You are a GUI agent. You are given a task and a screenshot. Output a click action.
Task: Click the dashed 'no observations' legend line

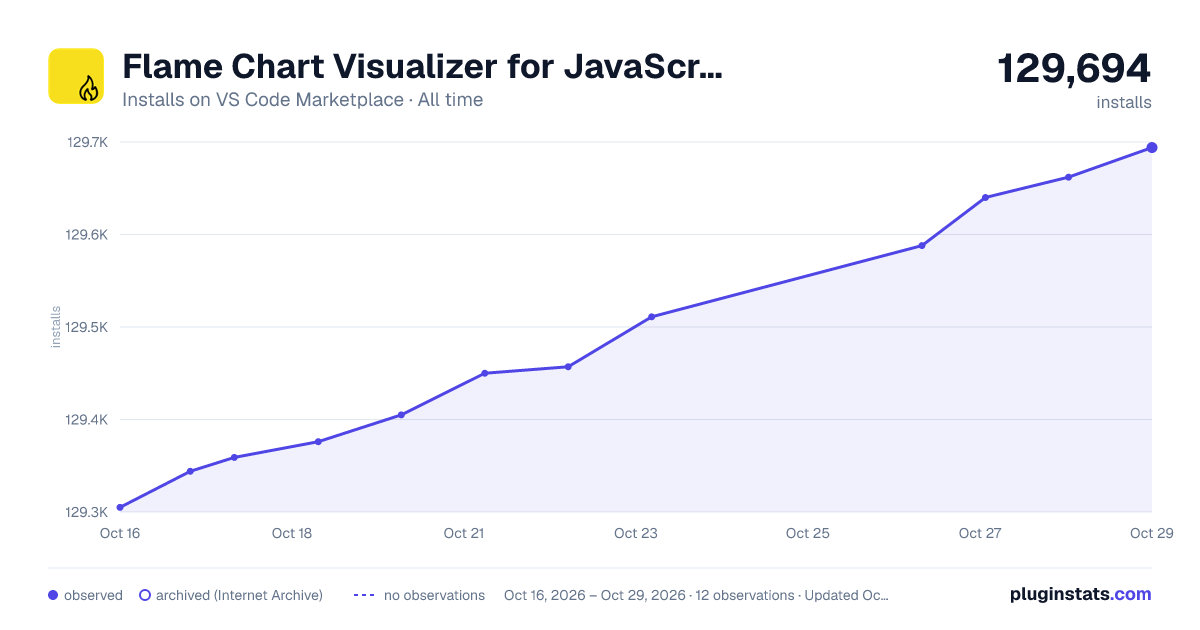364,595
